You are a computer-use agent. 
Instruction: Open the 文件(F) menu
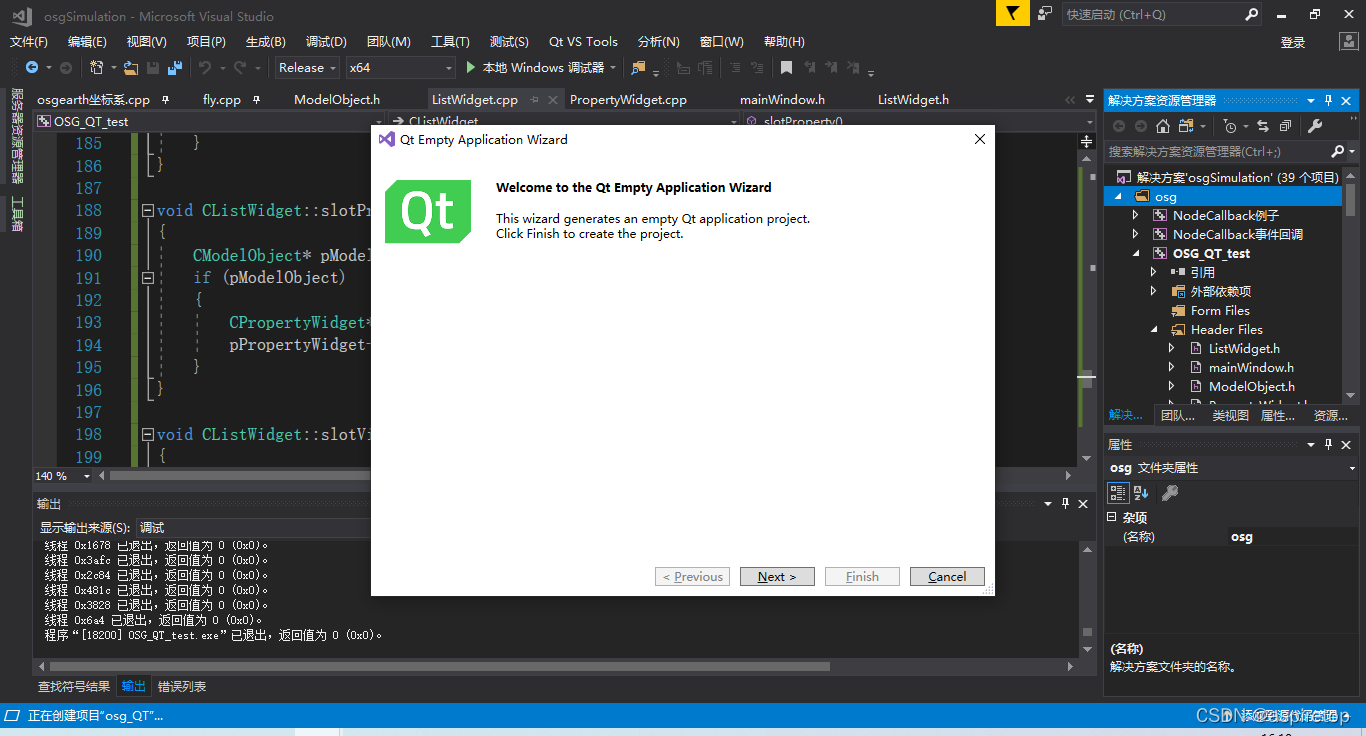(29, 42)
